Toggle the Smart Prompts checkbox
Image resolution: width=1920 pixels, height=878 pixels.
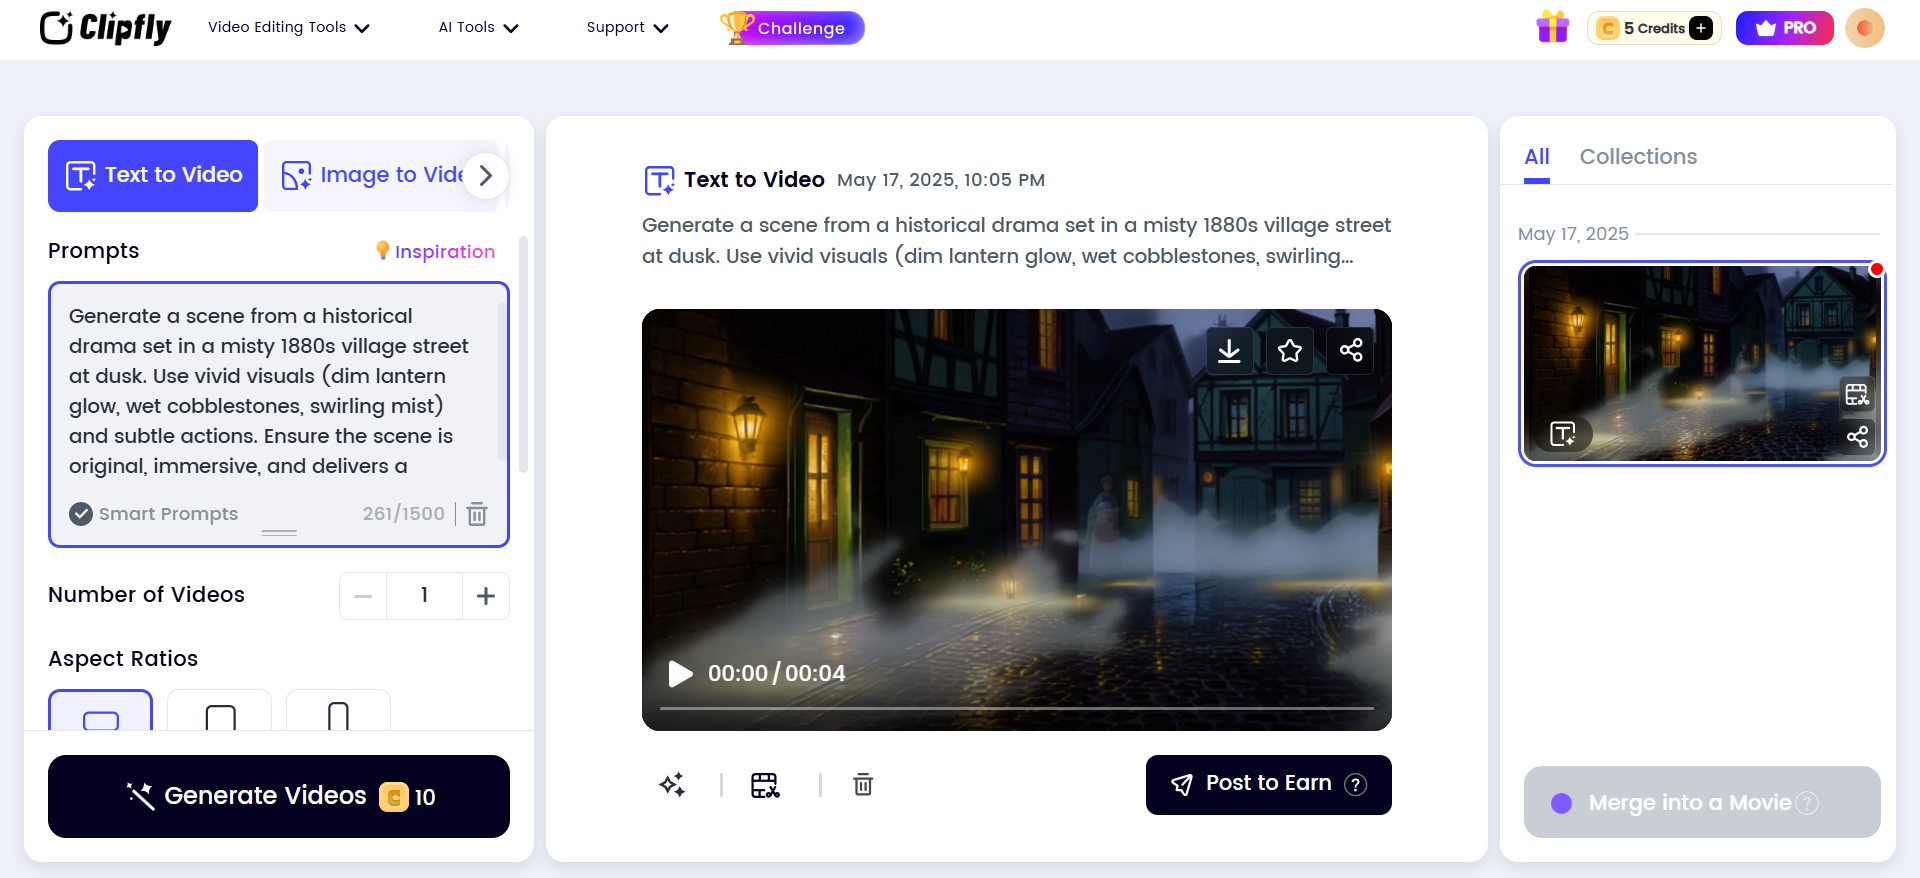(81, 514)
